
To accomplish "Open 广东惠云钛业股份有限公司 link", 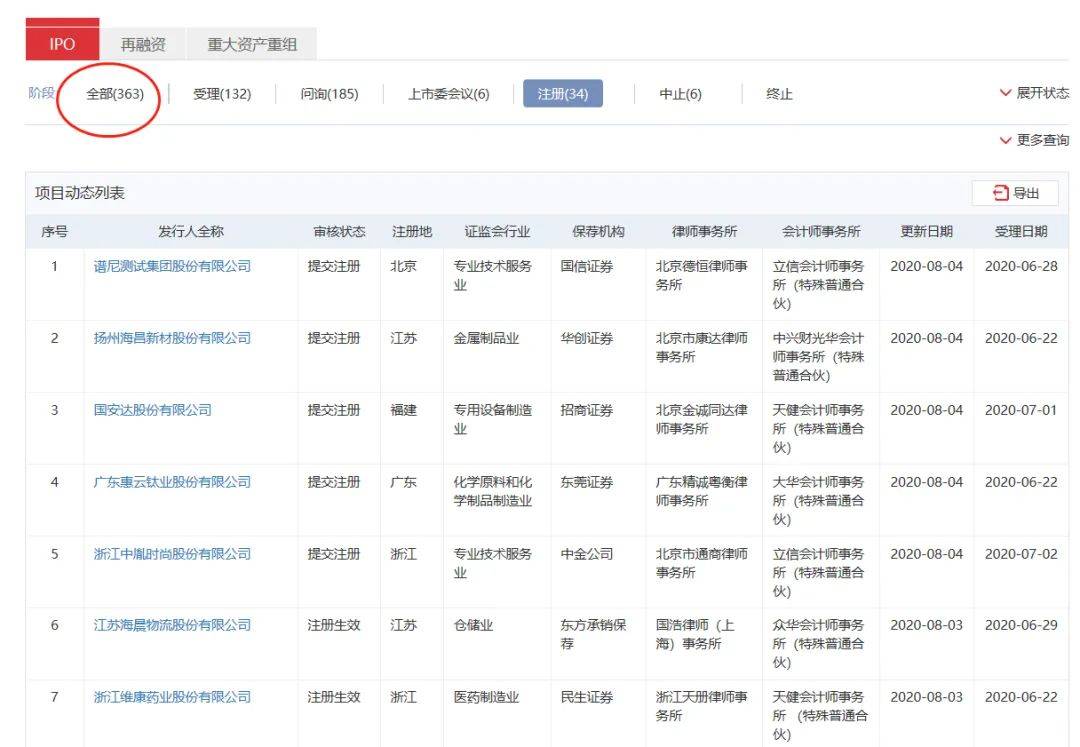I will 172,482.
